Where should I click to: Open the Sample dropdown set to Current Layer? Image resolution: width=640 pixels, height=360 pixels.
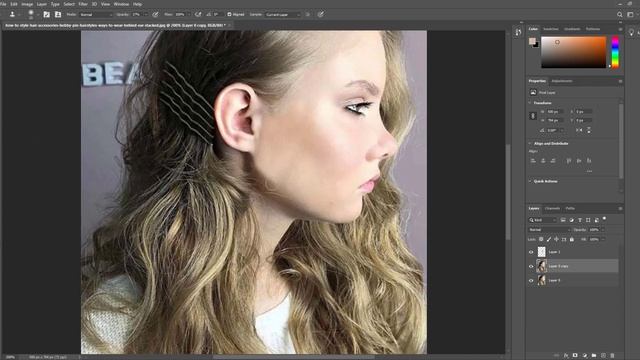pos(283,14)
